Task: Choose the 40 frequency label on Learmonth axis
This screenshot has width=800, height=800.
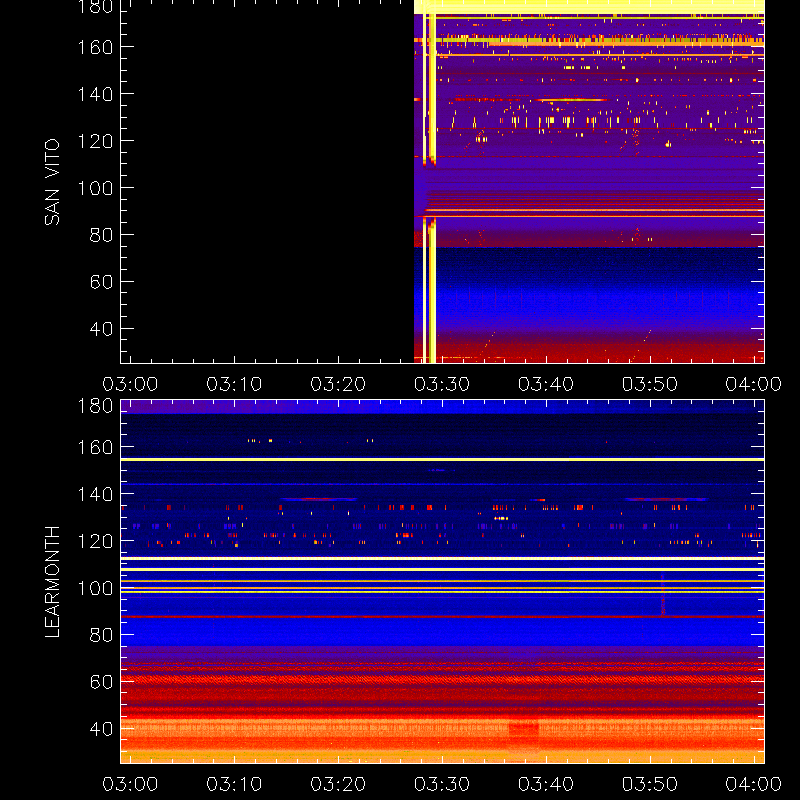Action: 101,729
